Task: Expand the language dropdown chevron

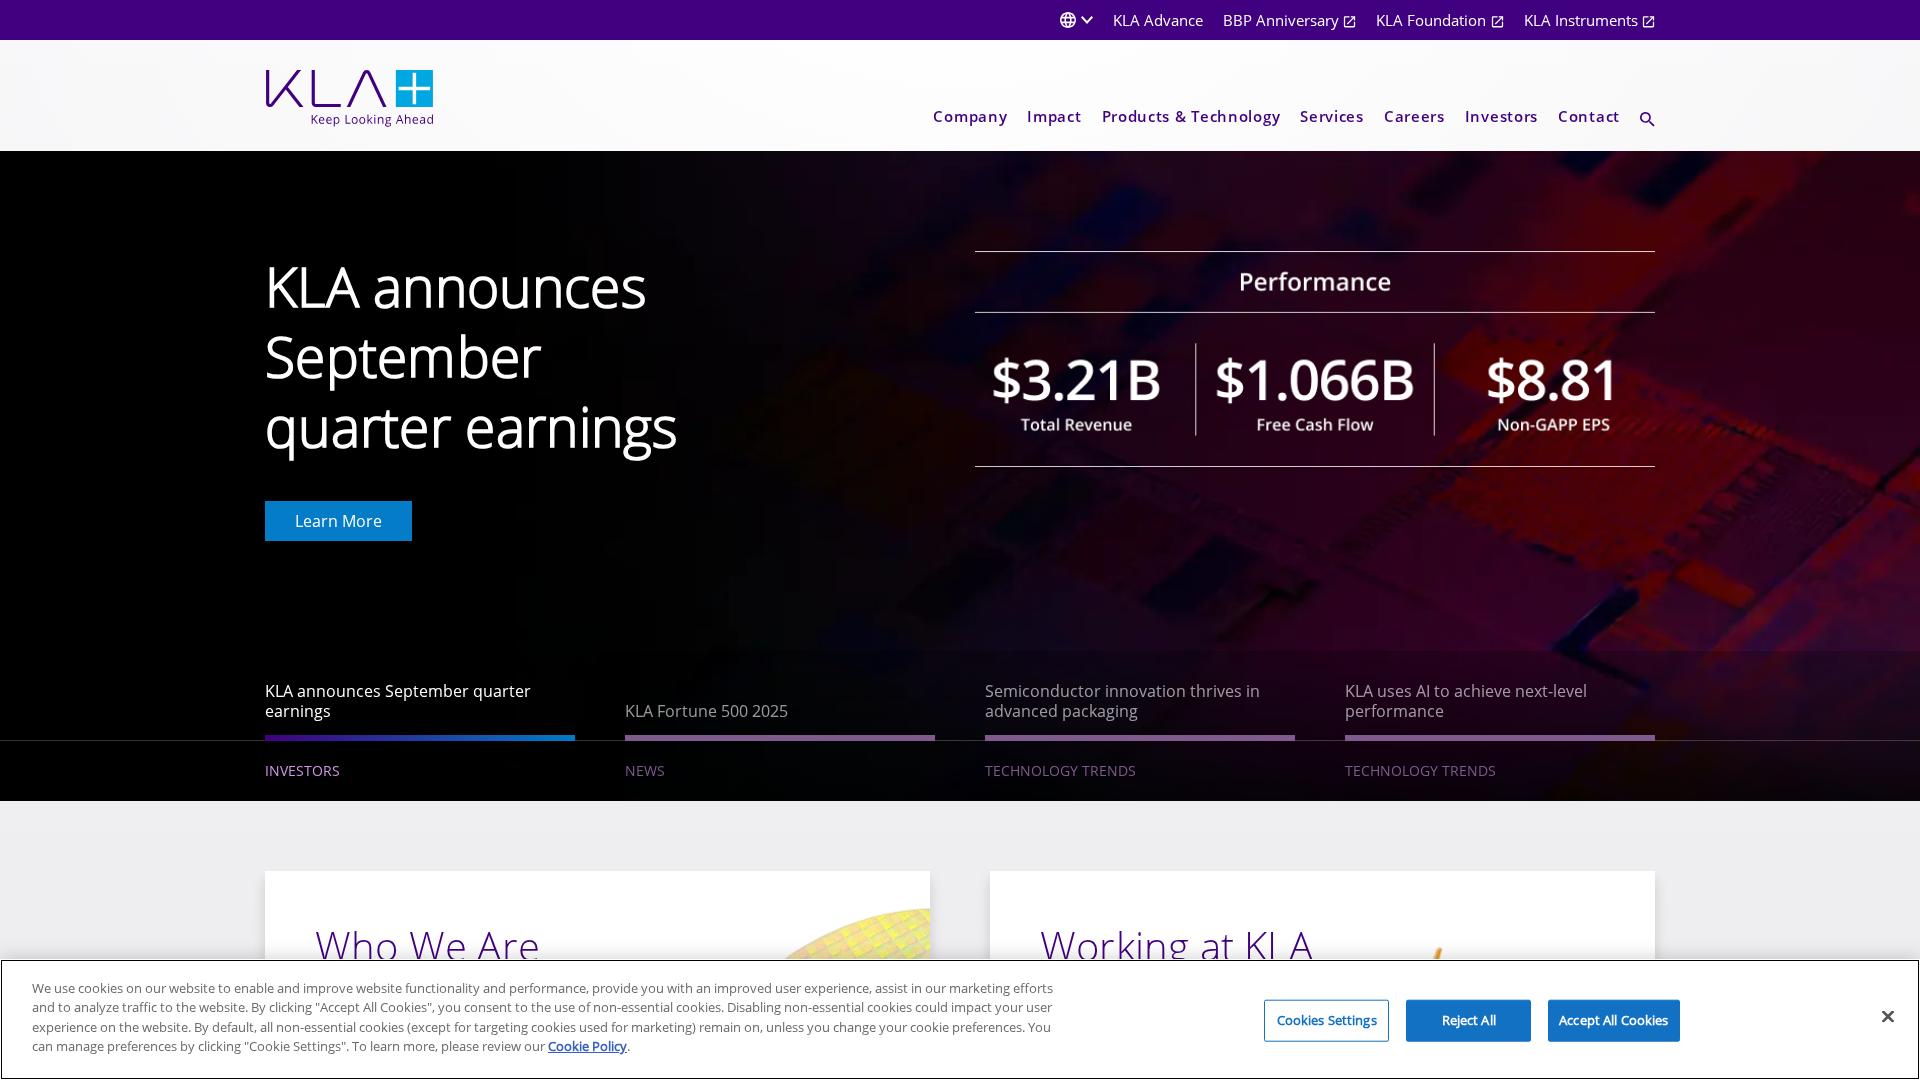Action: (1087, 20)
